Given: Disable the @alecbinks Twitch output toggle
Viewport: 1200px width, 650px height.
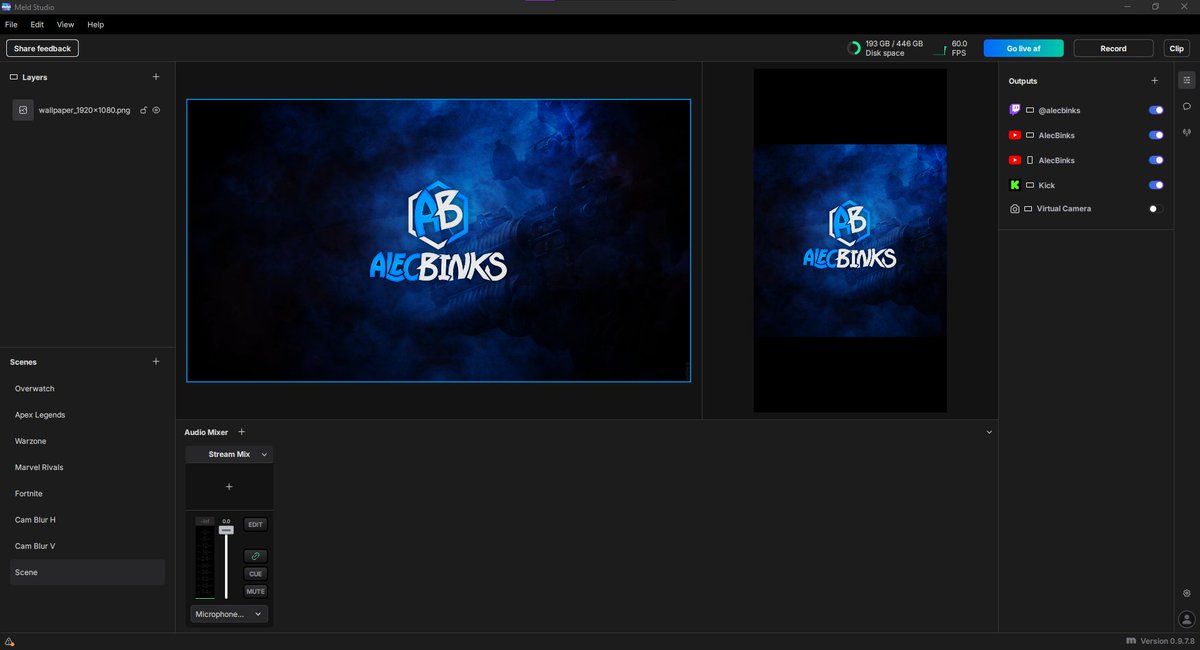Looking at the screenshot, I should pos(1156,110).
